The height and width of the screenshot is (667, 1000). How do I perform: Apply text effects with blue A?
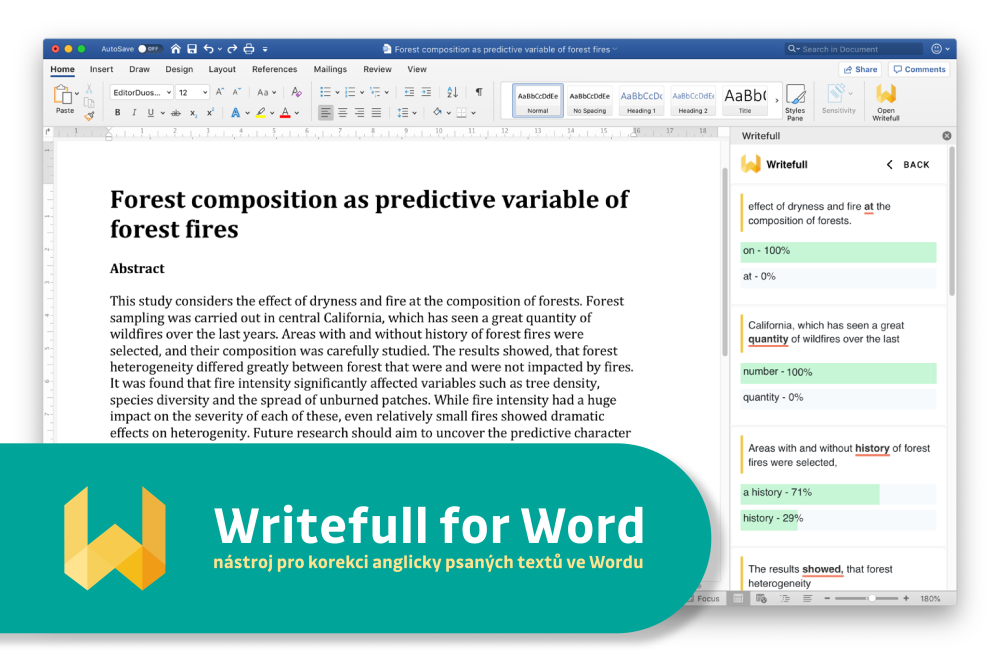pos(235,113)
